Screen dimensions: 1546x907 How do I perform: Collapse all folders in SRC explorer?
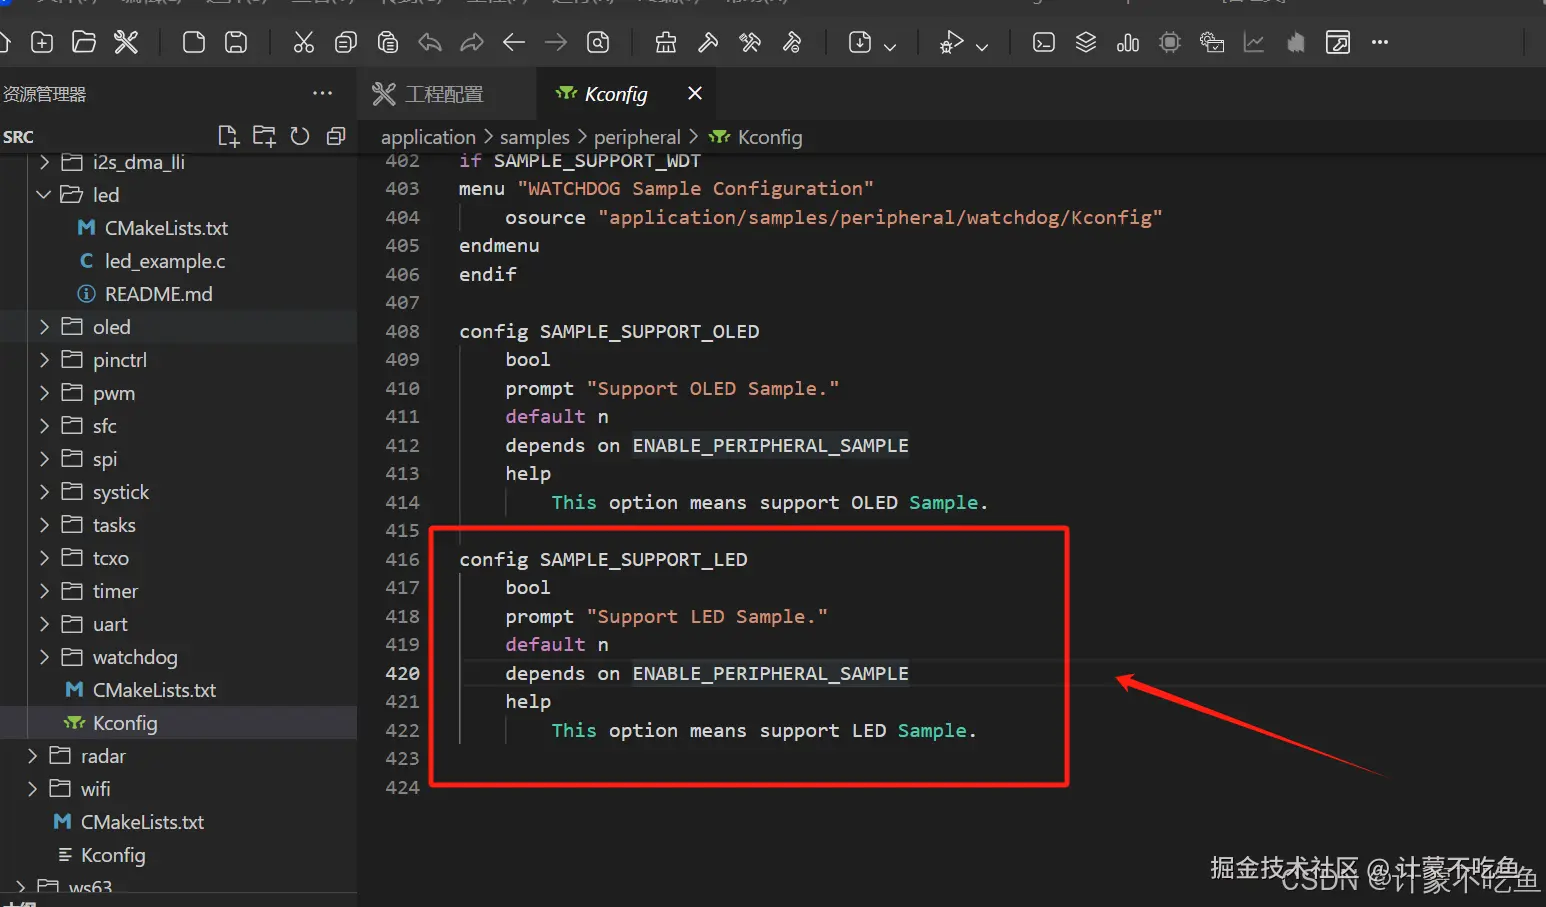[336, 136]
